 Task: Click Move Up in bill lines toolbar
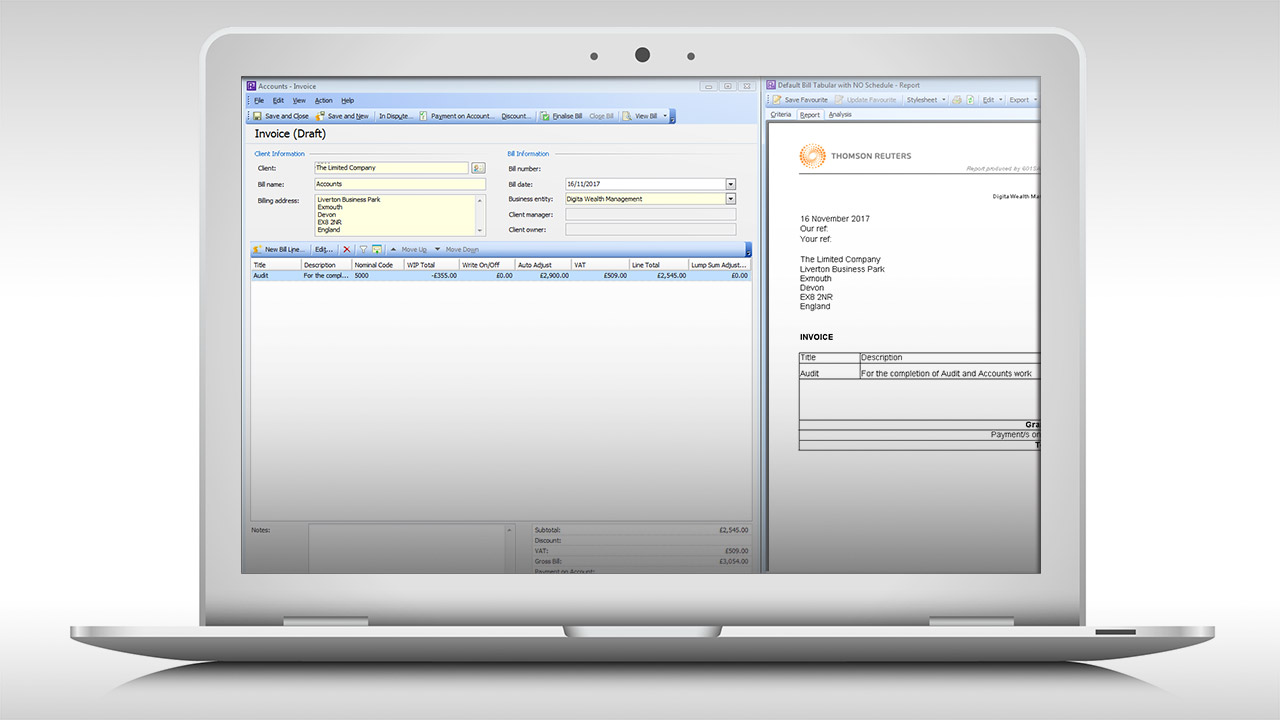pos(410,249)
